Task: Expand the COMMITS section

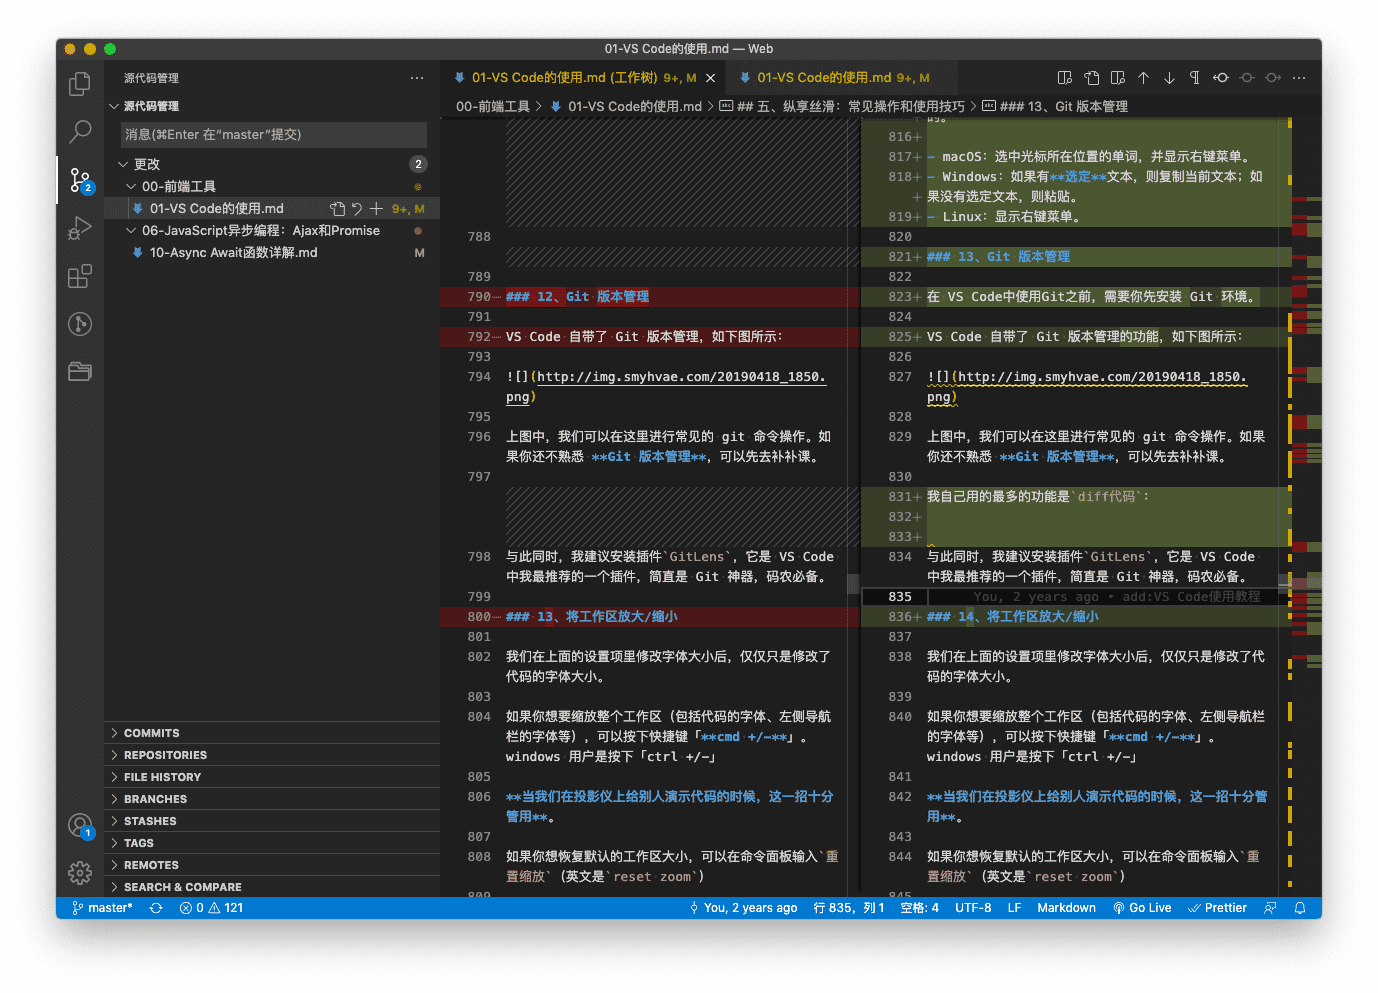Action: 272,733
